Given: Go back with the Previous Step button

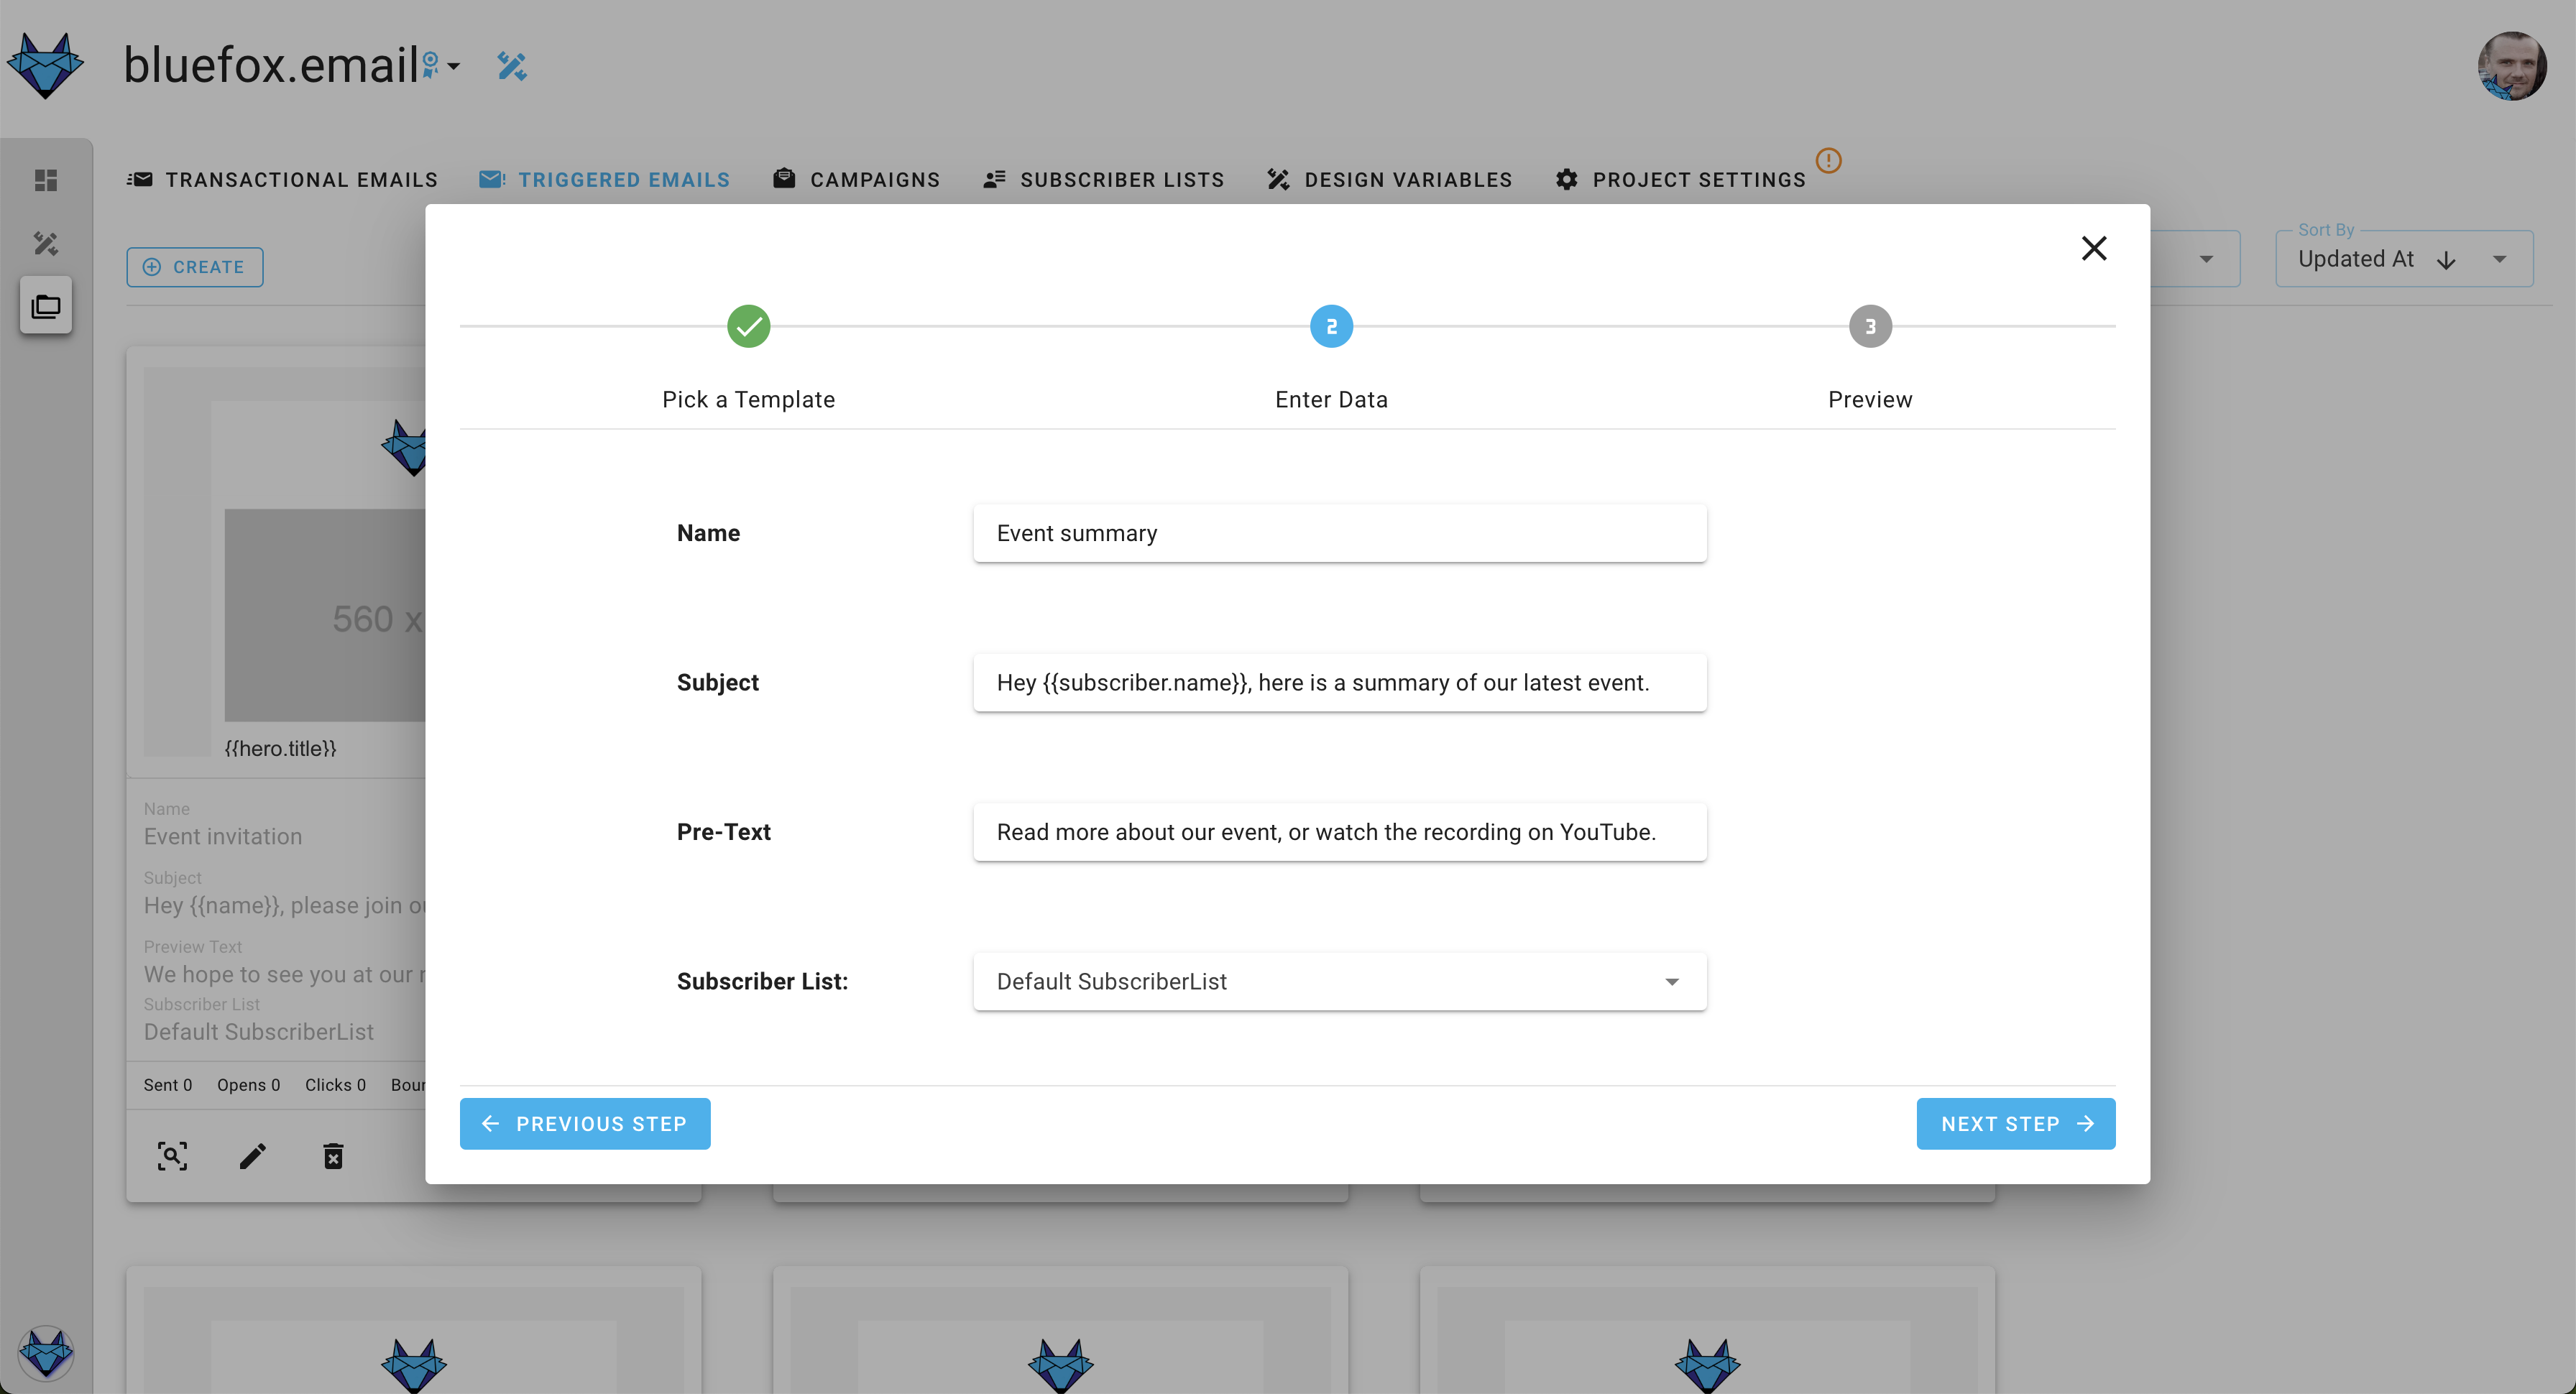Looking at the screenshot, I should [585, 1123].
